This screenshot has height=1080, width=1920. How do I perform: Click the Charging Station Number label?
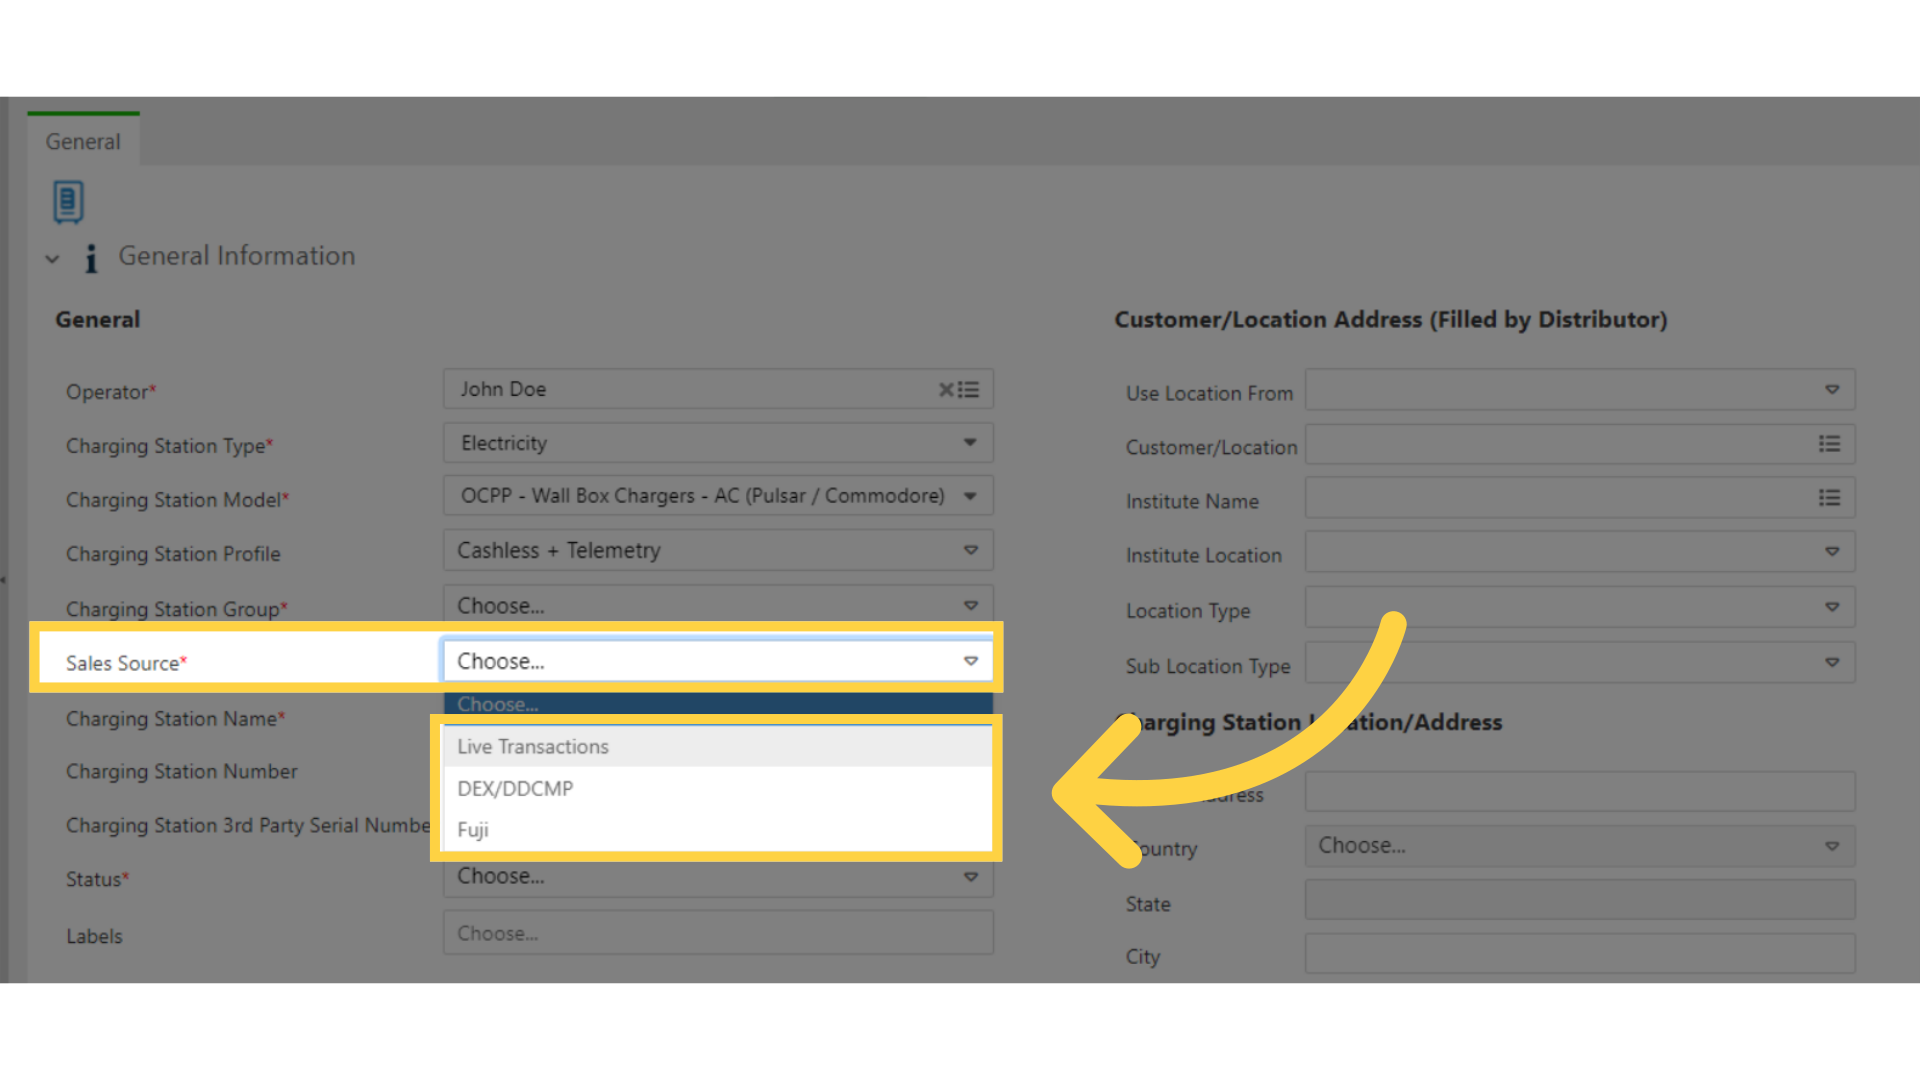[182, 772]
